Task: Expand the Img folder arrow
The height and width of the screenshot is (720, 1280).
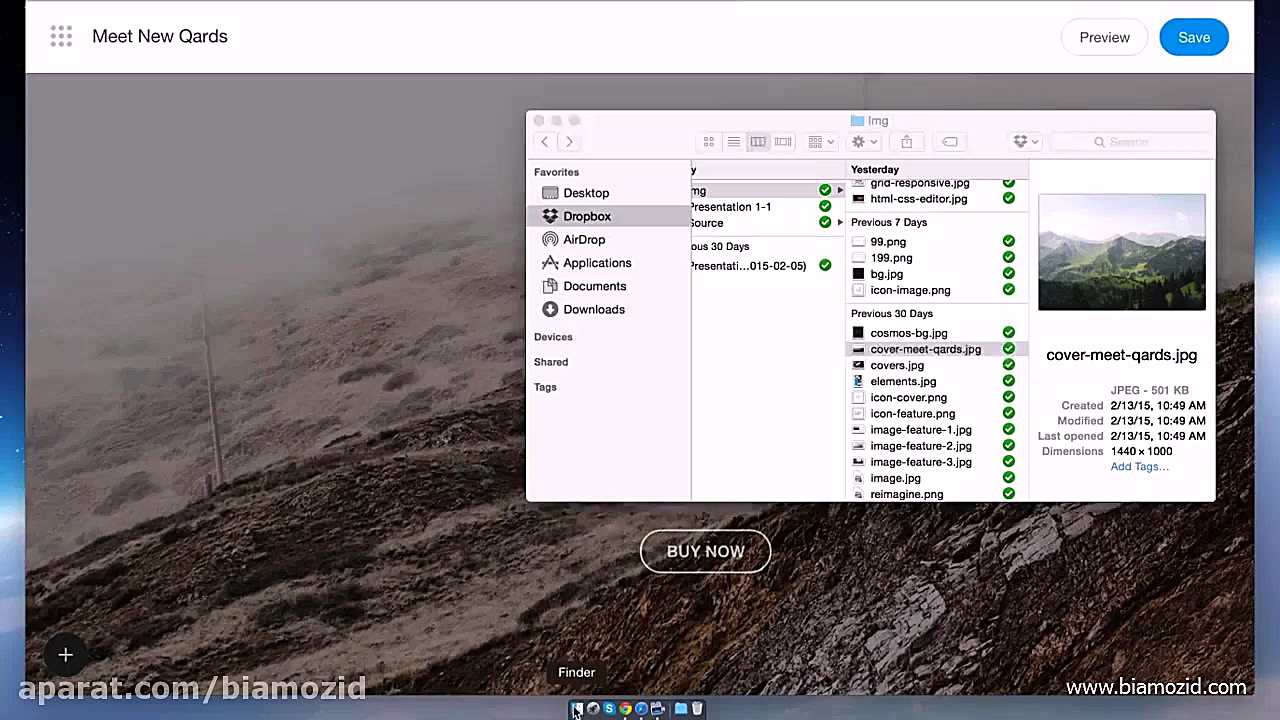Action: pyautogui.click(x=840, y=190)
